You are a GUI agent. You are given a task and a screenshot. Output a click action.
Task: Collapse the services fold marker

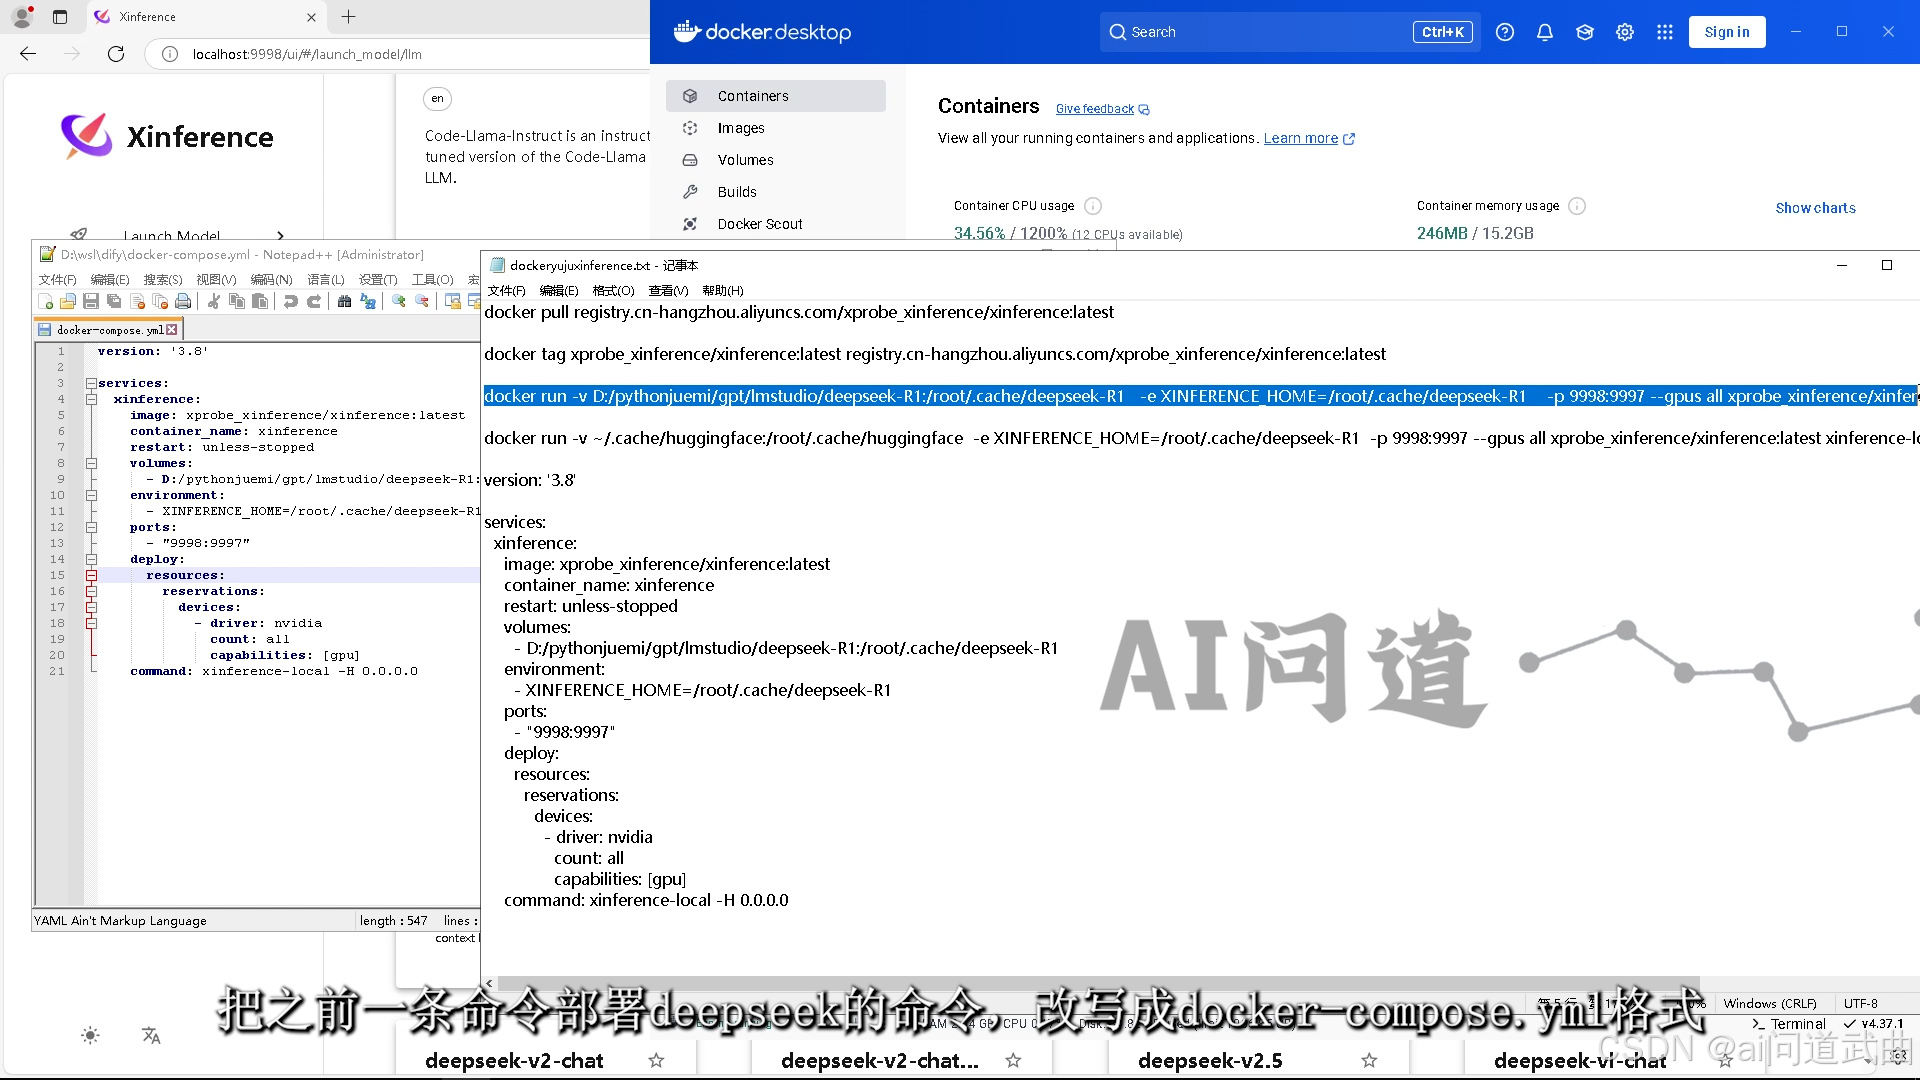(x=91, y=383)
